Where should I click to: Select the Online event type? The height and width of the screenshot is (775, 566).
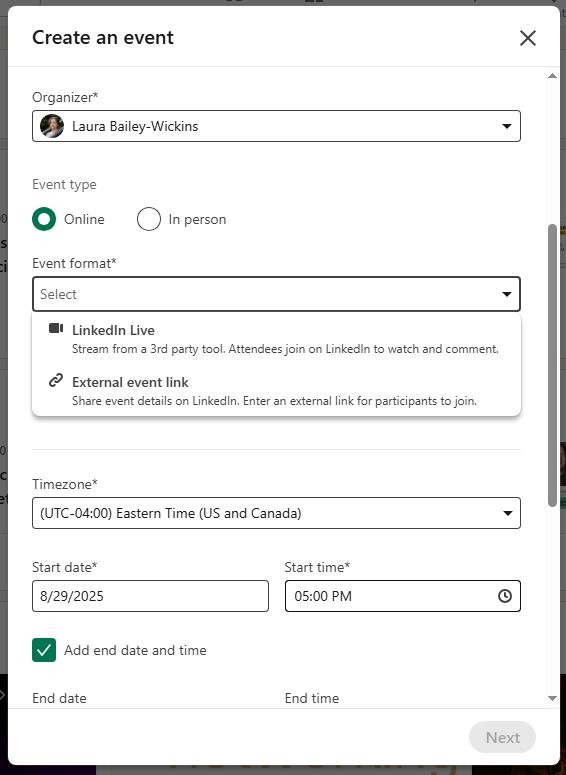tap(44, 219)
